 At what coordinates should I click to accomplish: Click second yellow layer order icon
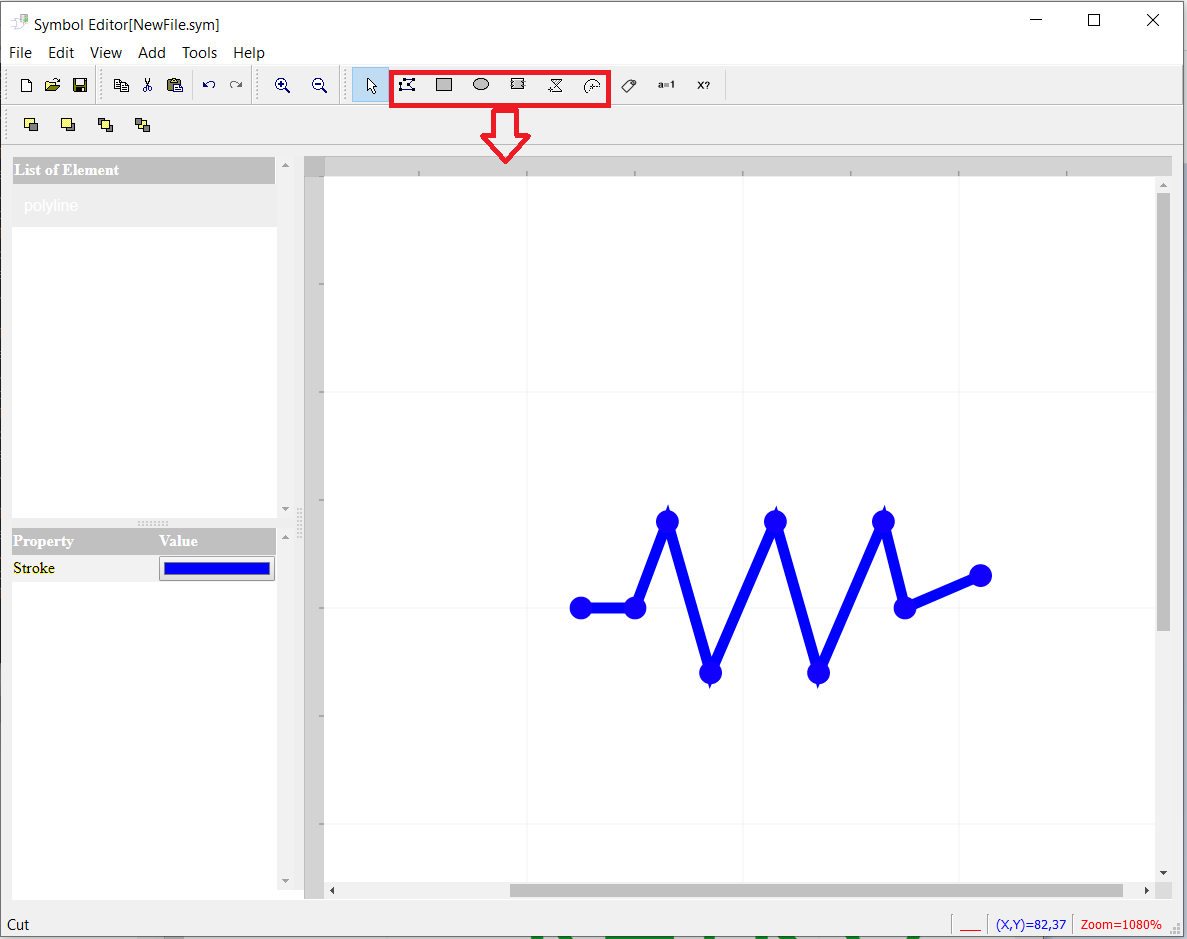click(x=68, y=125)
